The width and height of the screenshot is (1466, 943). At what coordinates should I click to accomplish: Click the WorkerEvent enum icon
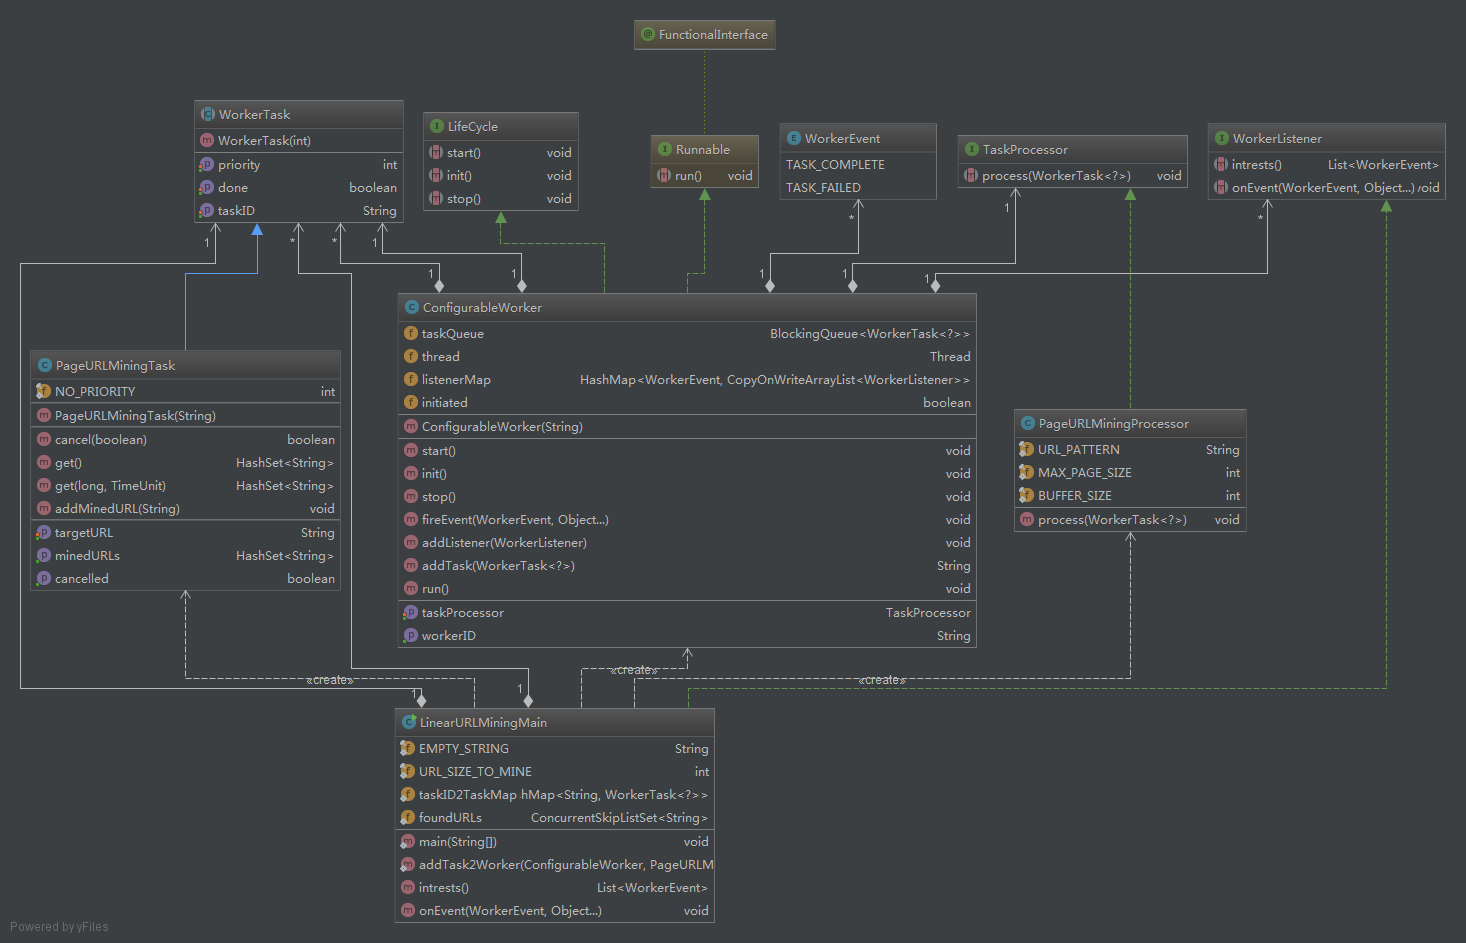(x=794, y=138)
